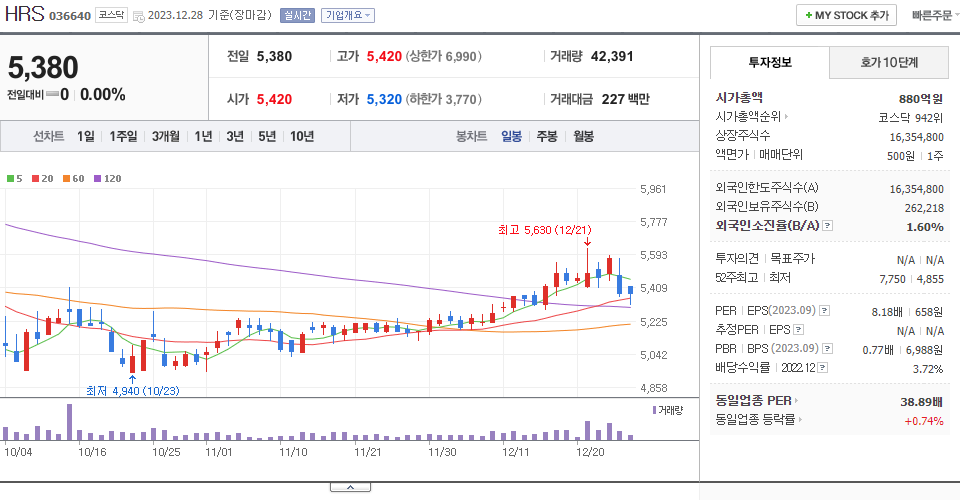The image size is (960, 500).
Task: Click the tall volume bar near 10/16
Action: point(69,422)
